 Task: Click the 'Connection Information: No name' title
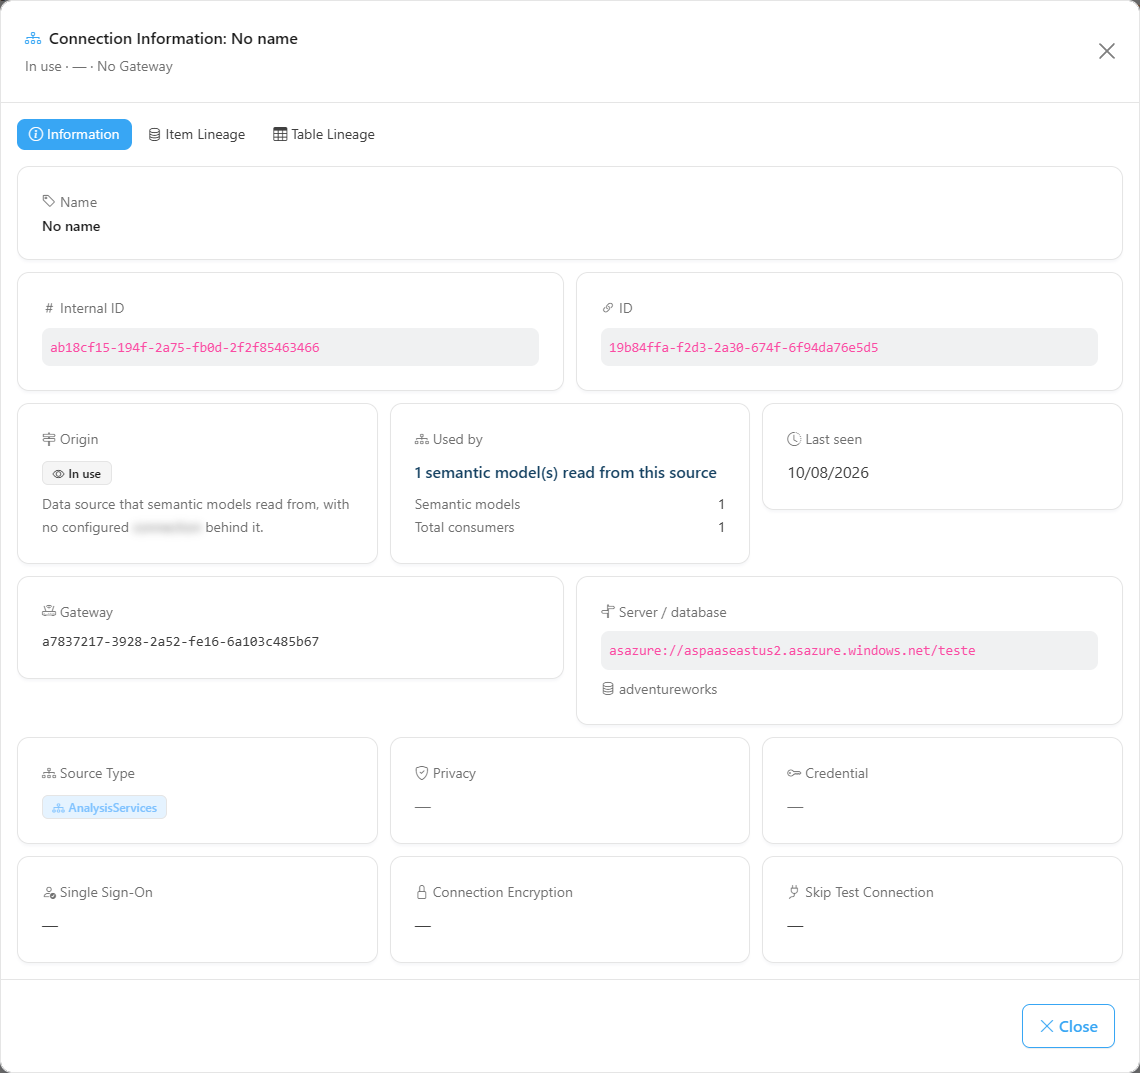[173, 39]
